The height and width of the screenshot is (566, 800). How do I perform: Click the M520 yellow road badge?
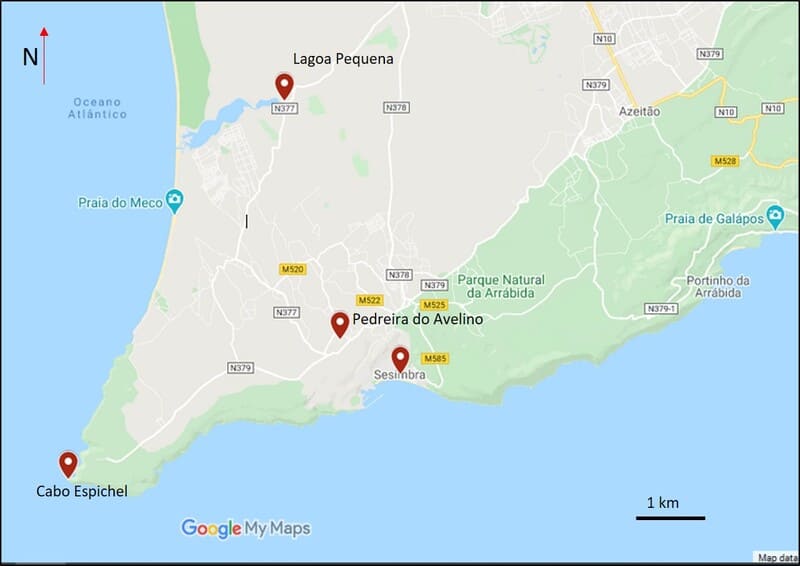tap(293, 269)
